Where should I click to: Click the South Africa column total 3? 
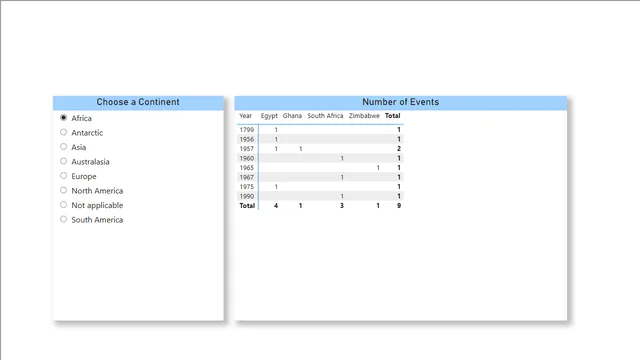(342, 206)
